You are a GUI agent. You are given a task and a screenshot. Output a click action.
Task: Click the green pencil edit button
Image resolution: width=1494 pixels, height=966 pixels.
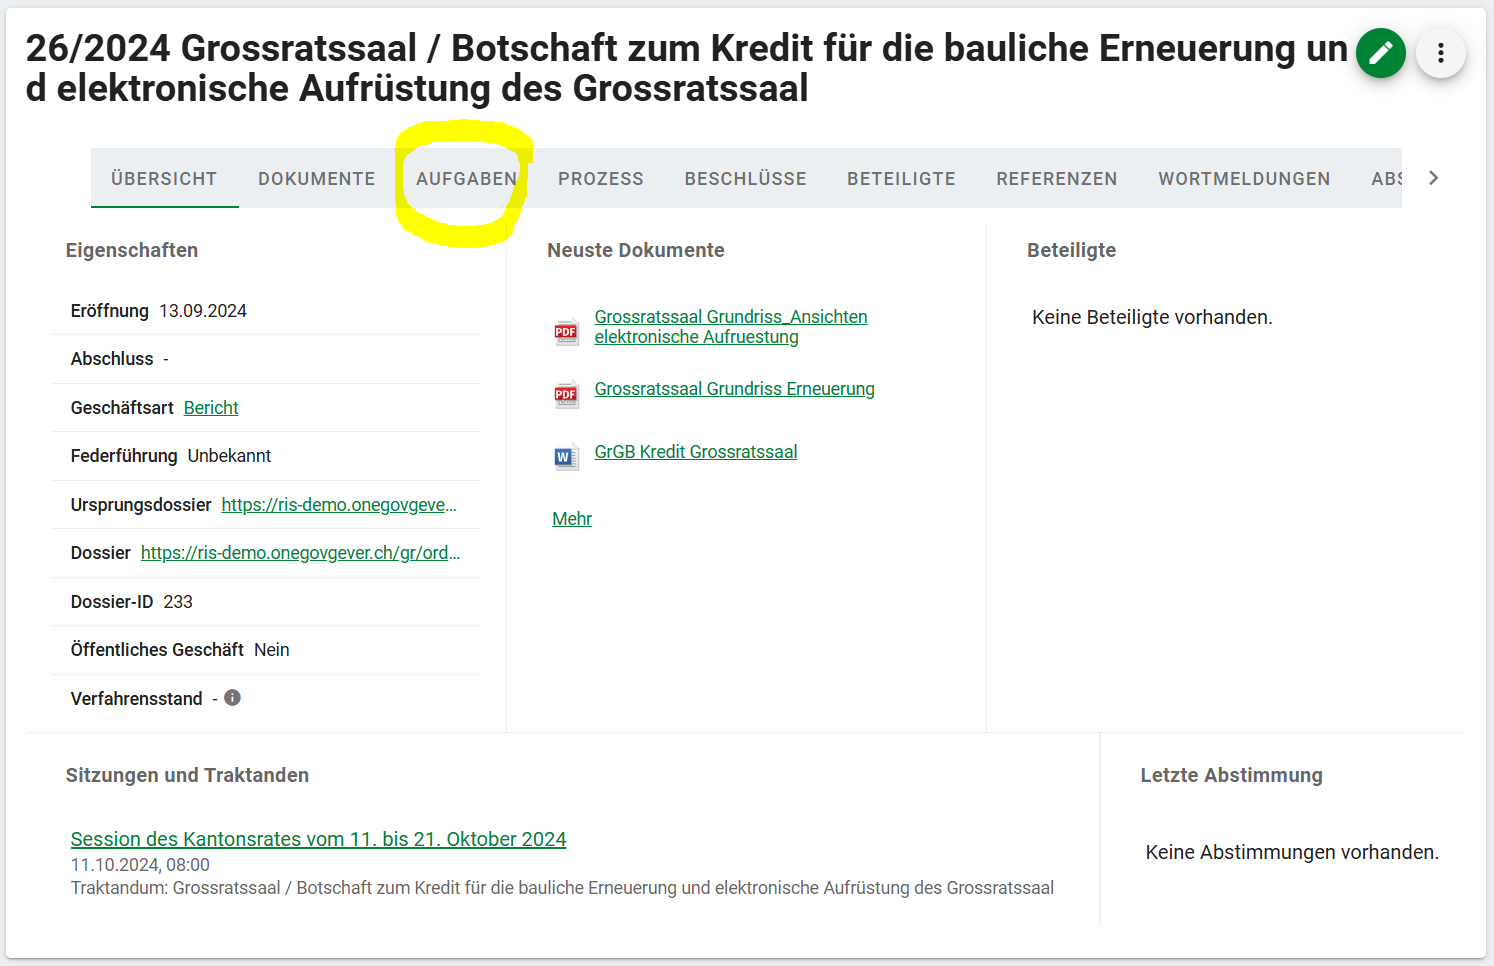tap(1380, 53)
